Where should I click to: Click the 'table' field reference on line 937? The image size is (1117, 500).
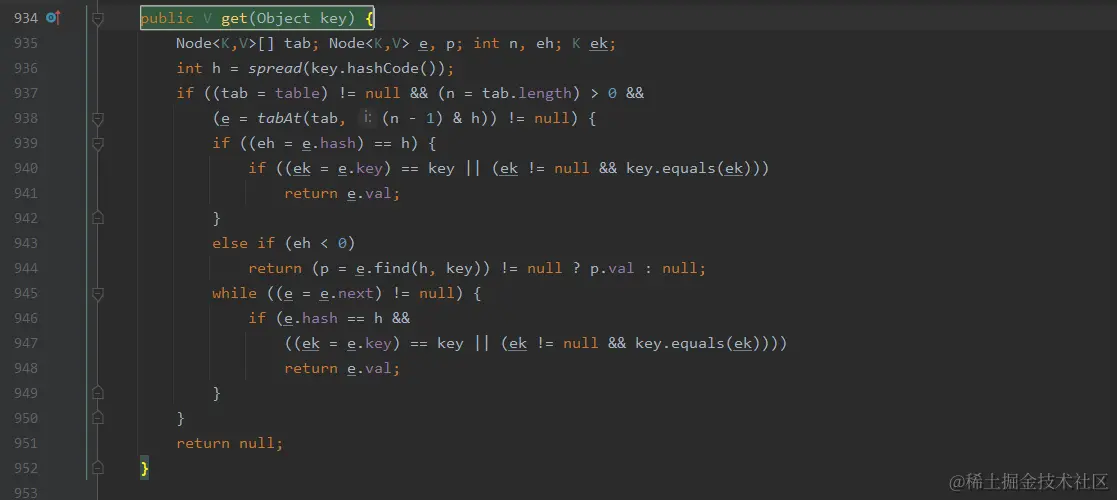click(297, 93)
